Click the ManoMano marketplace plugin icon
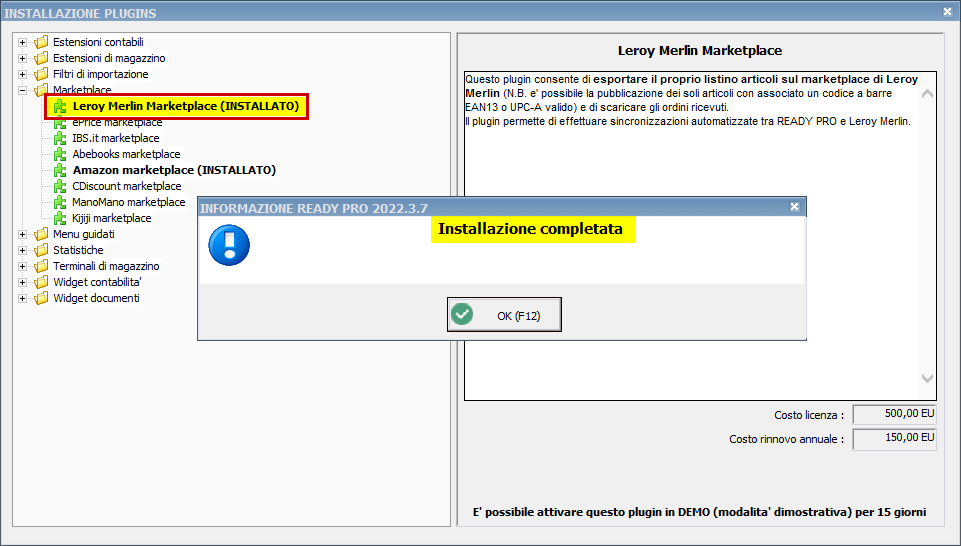Viewport: 961px width, 546px height. tap(60, 202)
